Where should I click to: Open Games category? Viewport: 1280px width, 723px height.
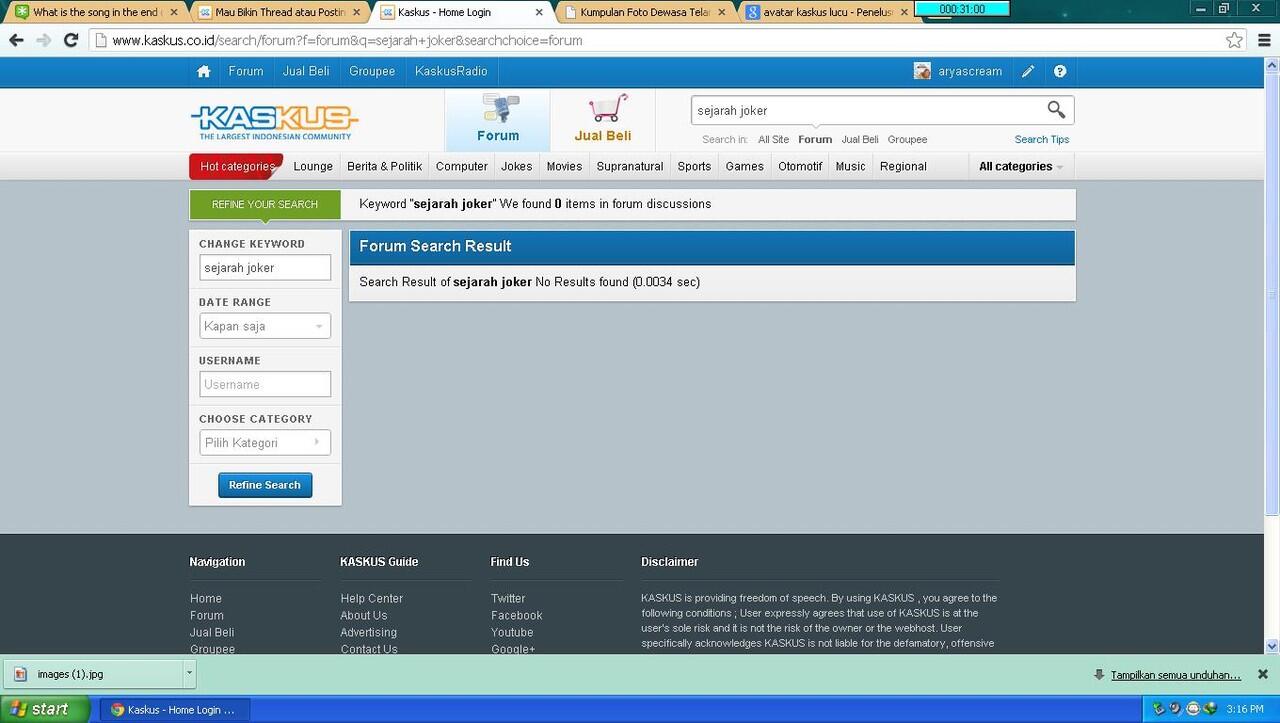click(745, 167)
